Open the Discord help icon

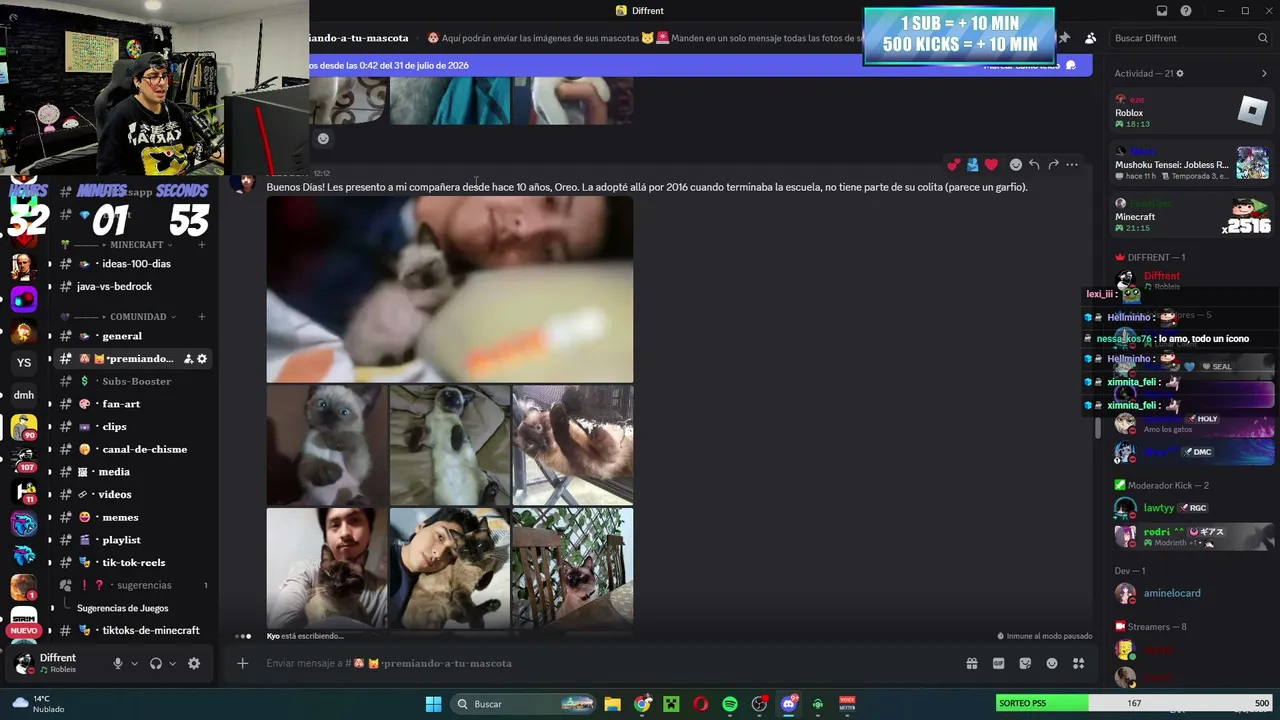pos(1186,11)
